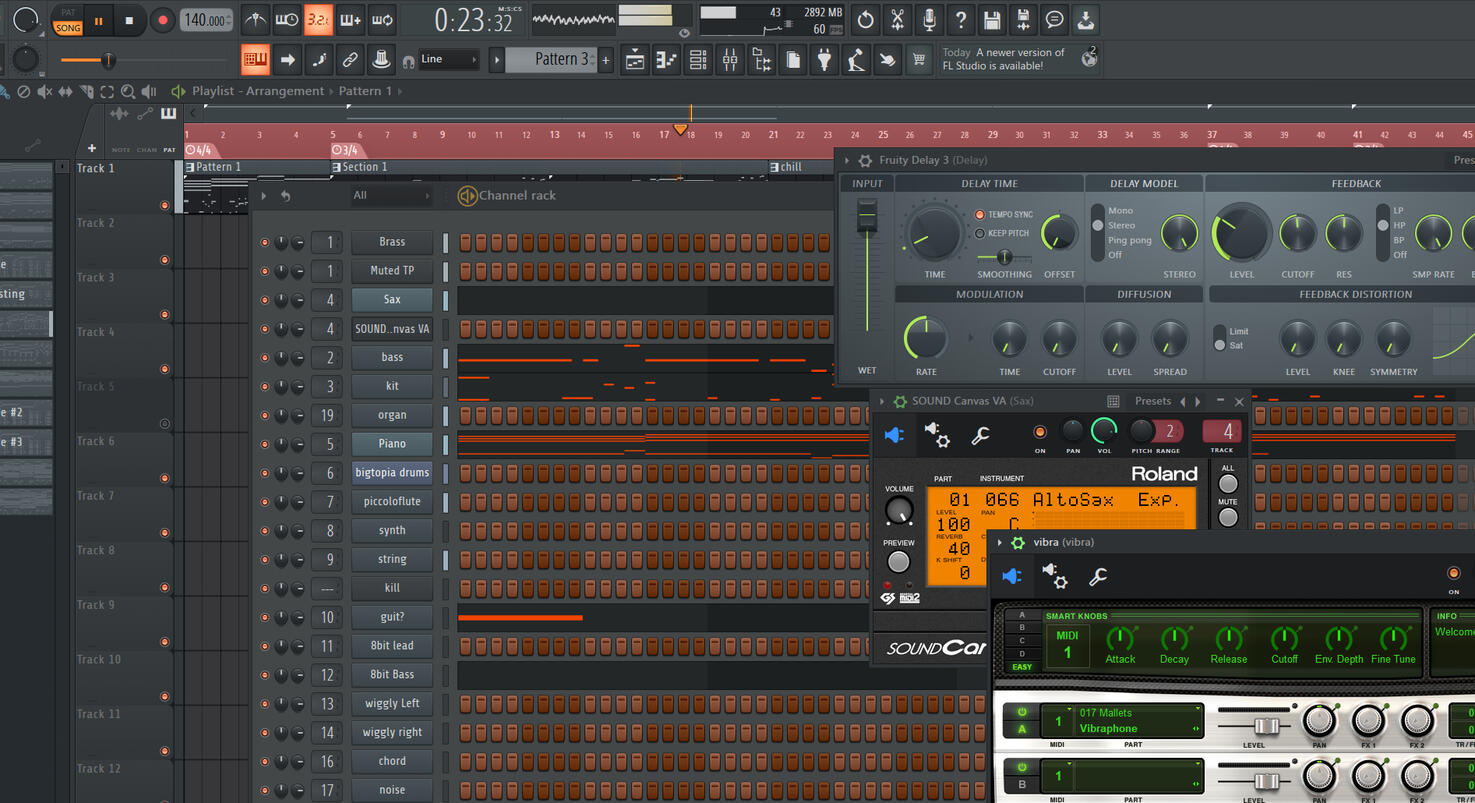Enable Keep Pitch in Fruity Delay 3
This screenshot has width=1475, height=803.
coord(980,233)
